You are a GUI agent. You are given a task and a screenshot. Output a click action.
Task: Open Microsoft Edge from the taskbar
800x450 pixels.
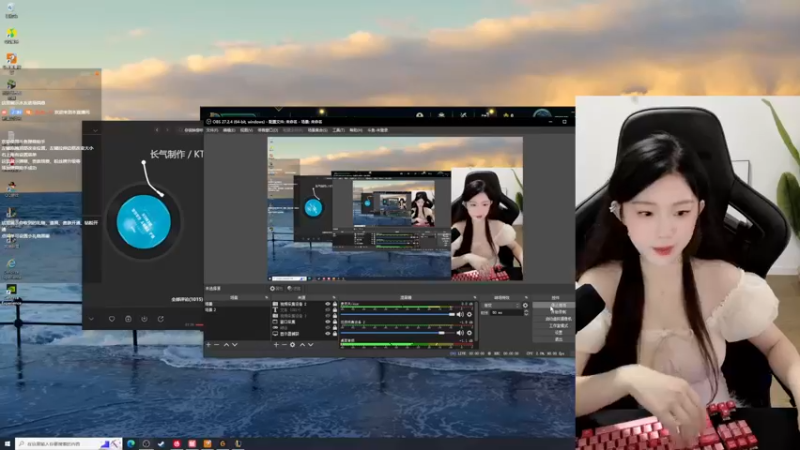(131, 444)
